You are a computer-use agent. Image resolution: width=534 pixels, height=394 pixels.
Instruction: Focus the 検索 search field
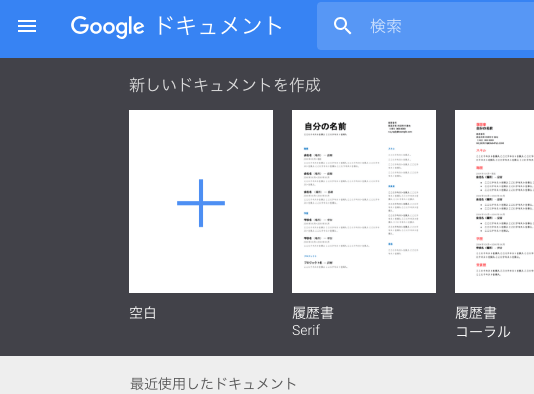pos(425,26)
